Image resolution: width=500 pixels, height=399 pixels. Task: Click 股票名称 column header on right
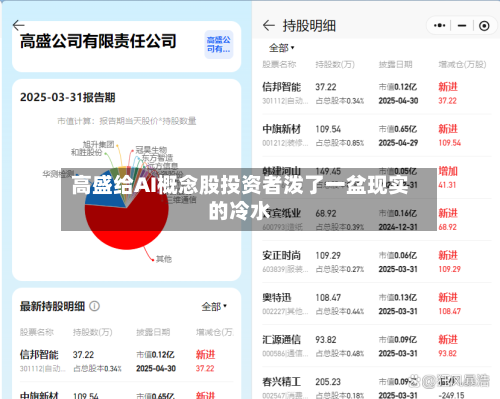[279, 64]
